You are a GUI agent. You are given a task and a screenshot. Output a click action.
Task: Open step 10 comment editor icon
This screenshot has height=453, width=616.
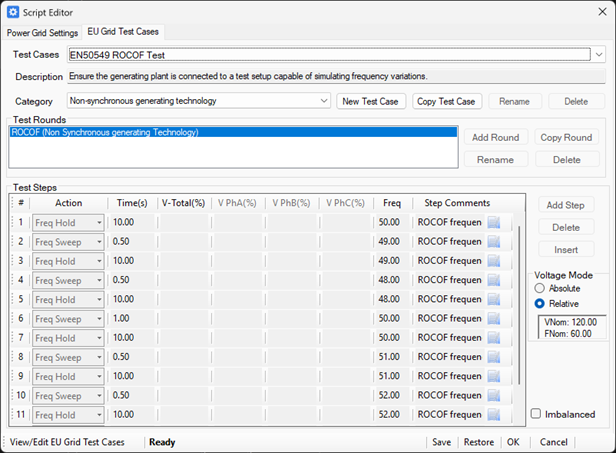pos(493,395)
